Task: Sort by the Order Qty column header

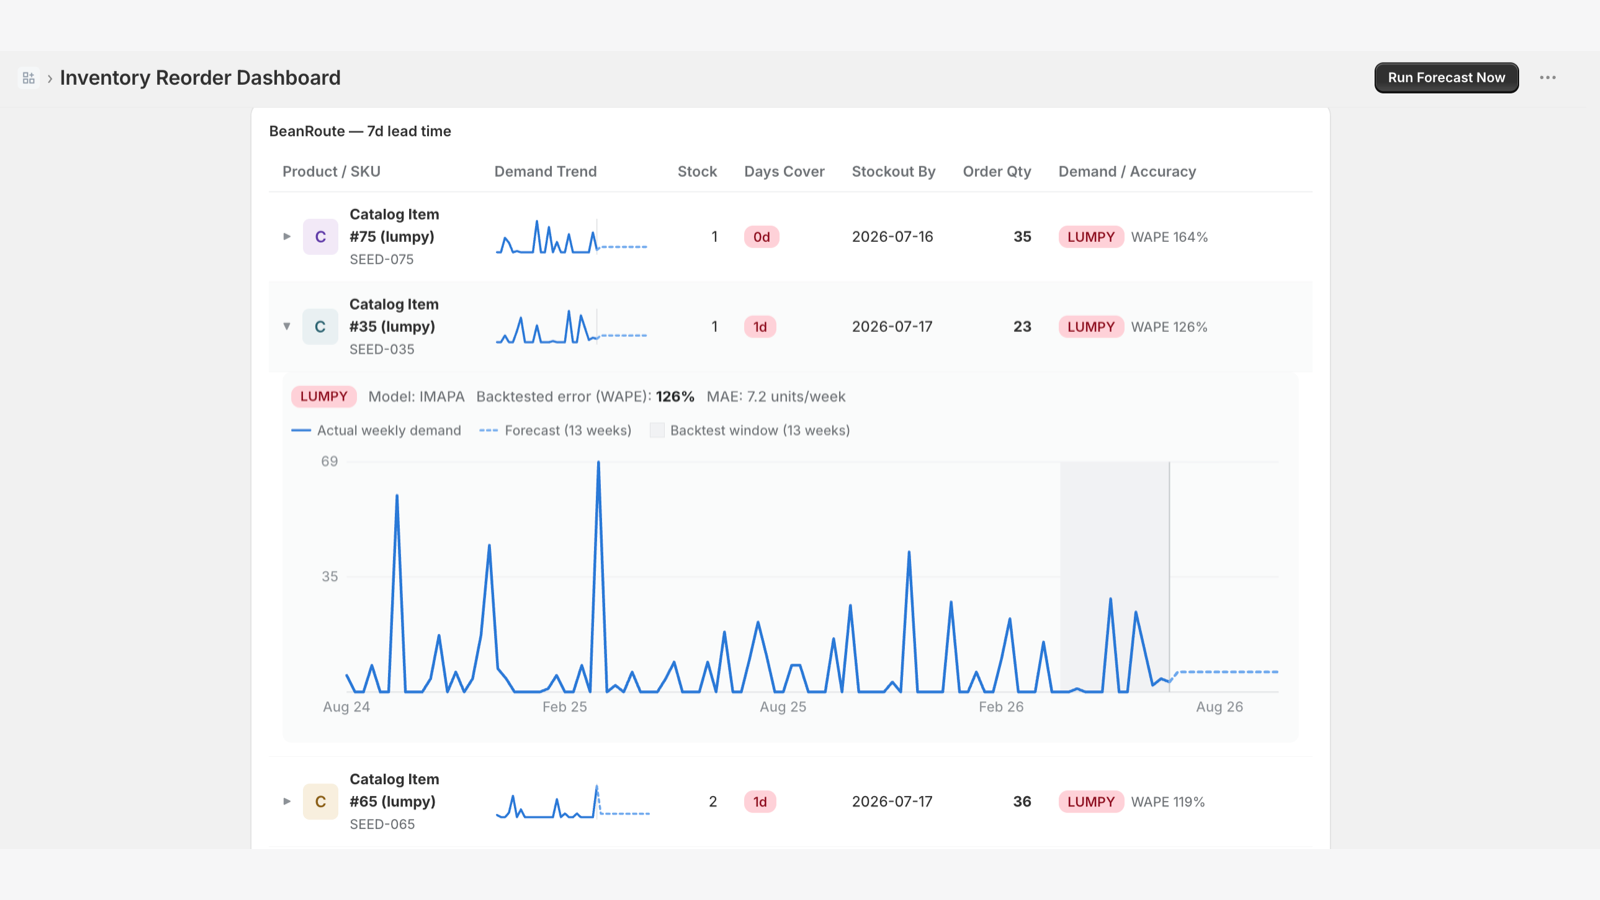Action: (x=997, y=171)
